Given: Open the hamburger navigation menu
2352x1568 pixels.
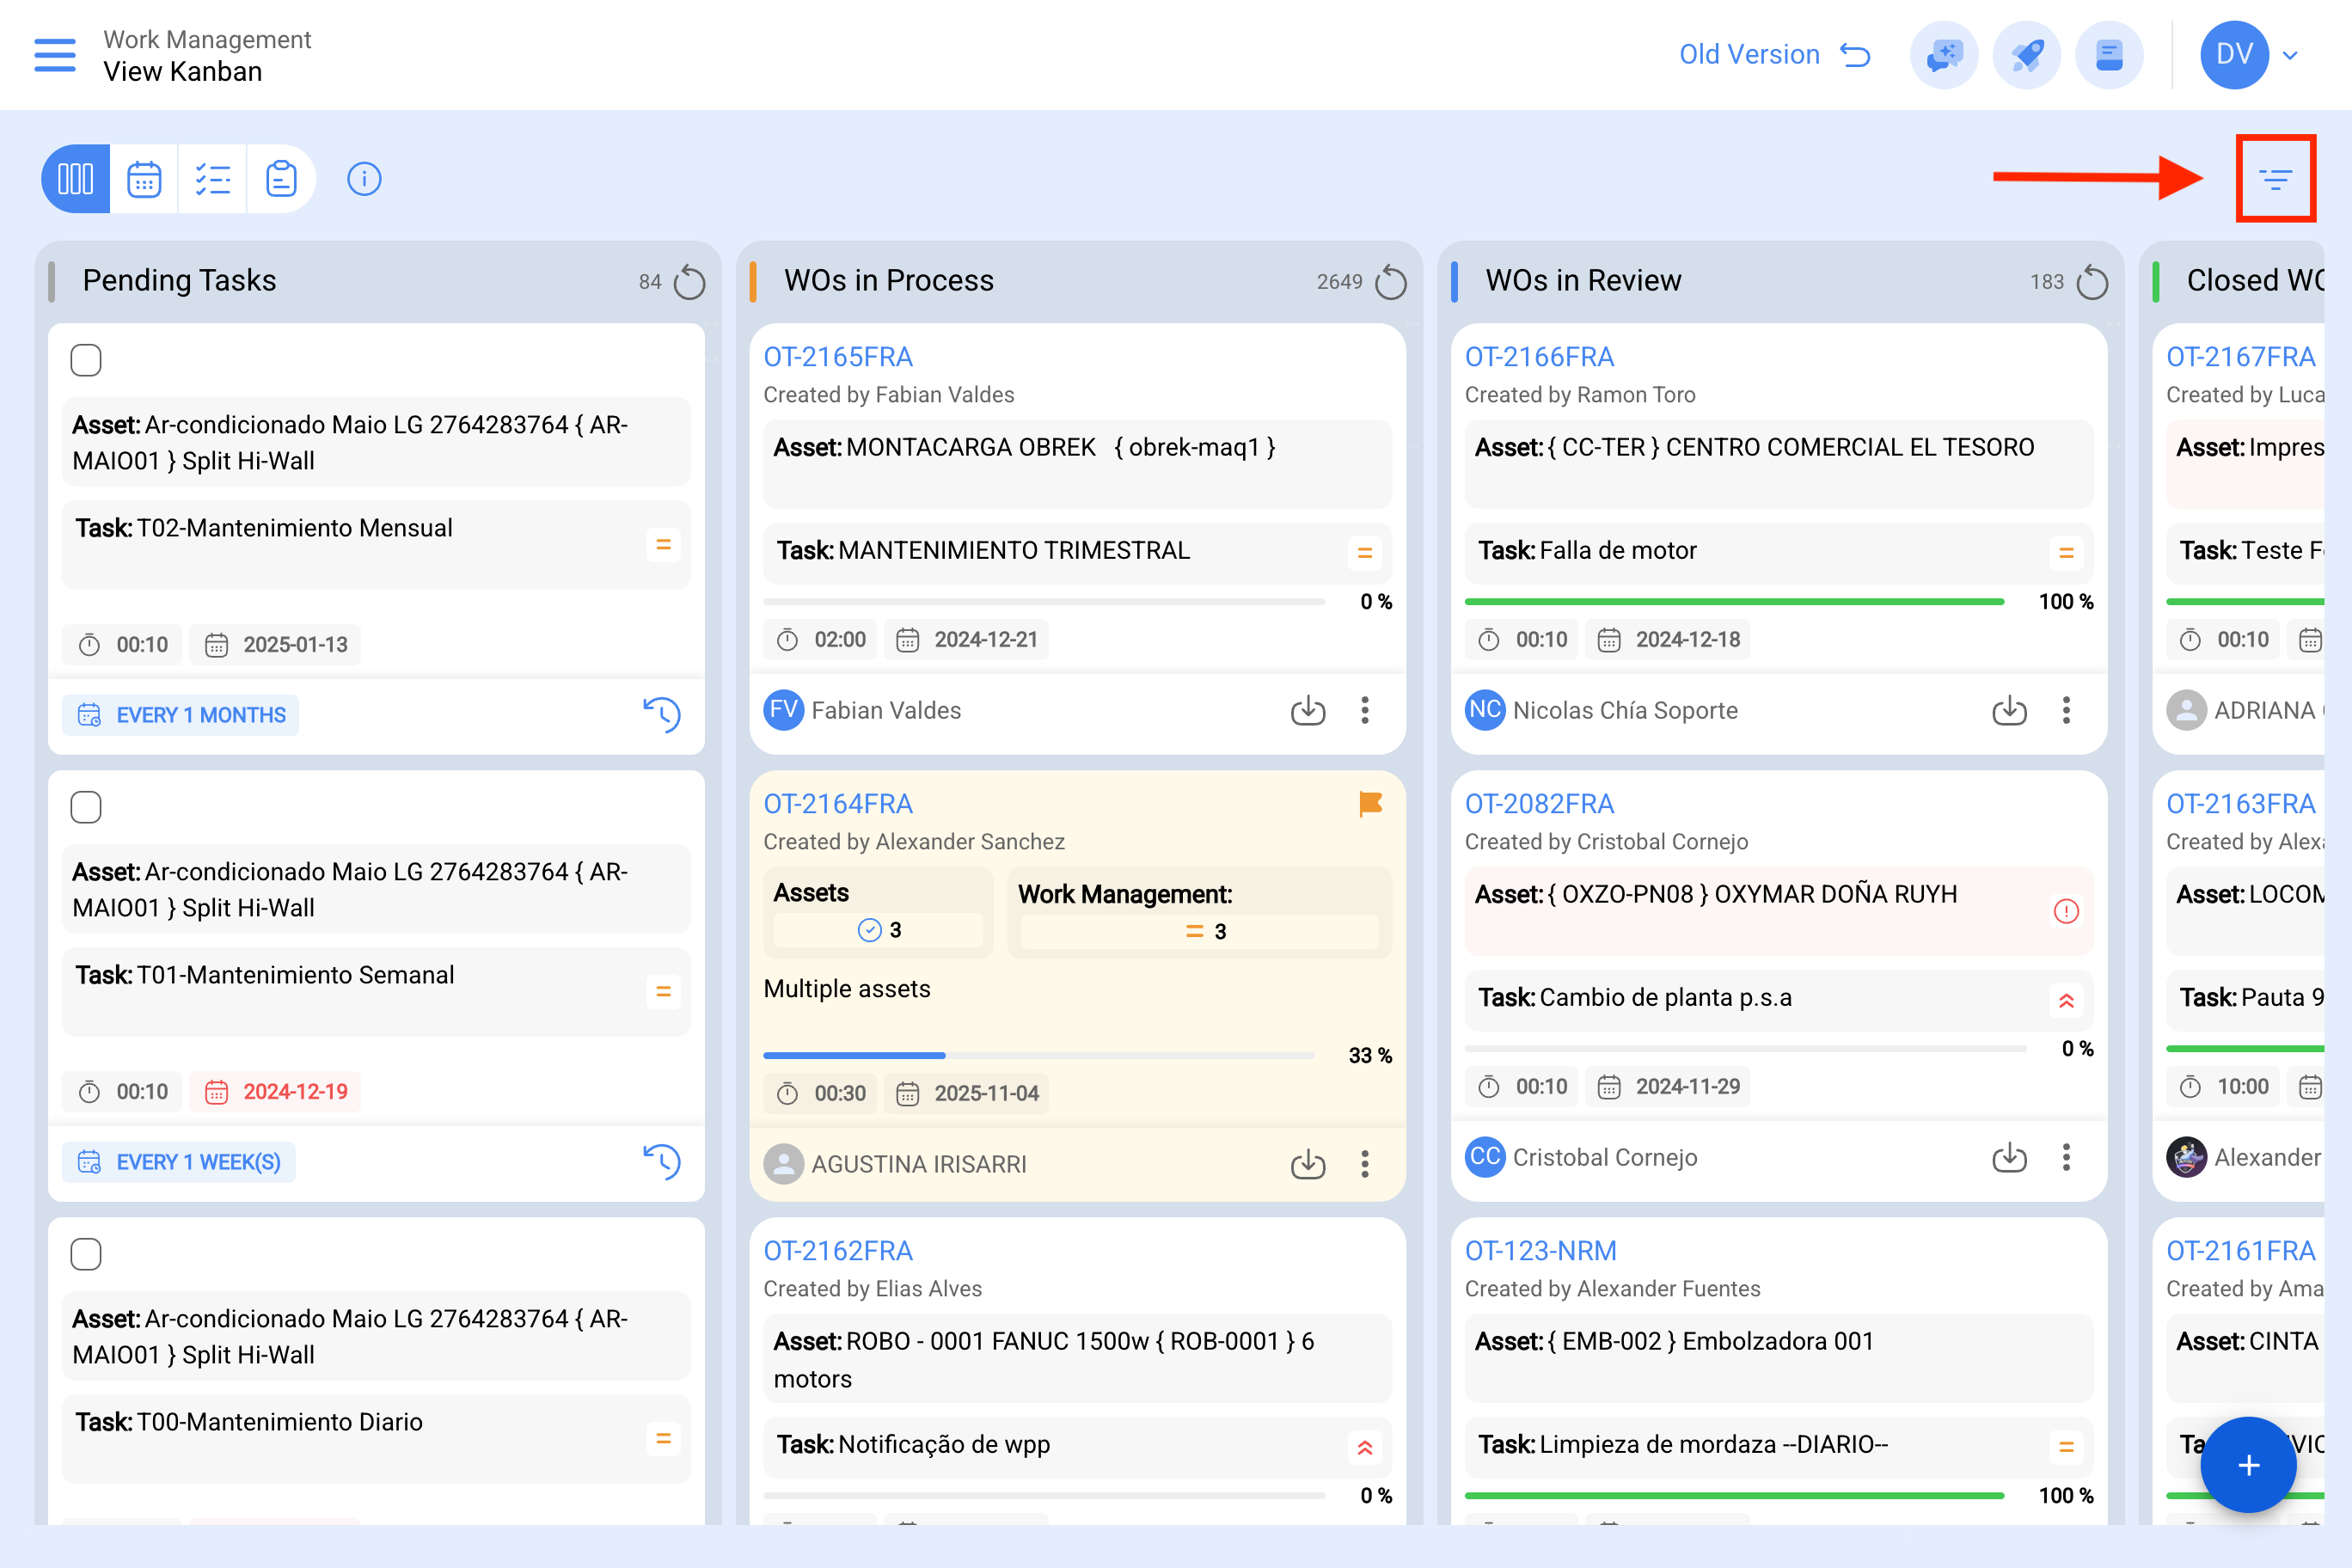Looking at the screenshot, I should pyautogui.click(x=55, y=55).
